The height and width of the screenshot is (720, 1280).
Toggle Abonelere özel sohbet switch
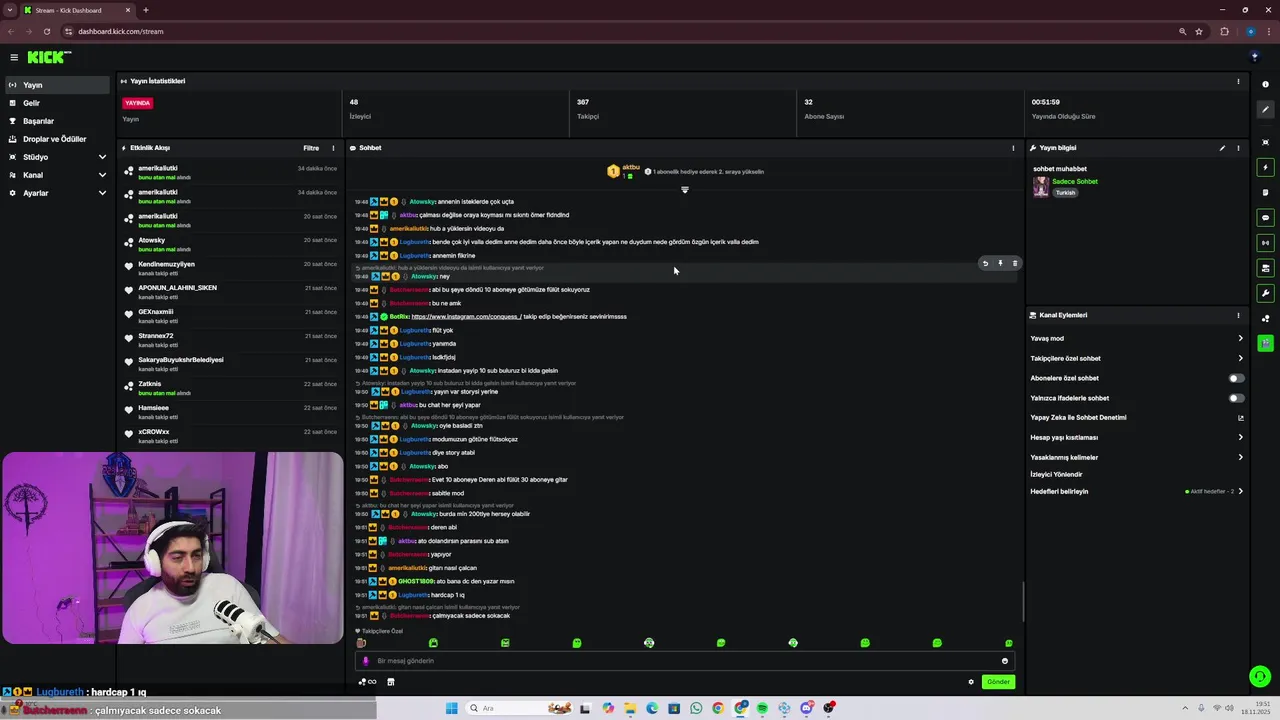coord(1236,378)
